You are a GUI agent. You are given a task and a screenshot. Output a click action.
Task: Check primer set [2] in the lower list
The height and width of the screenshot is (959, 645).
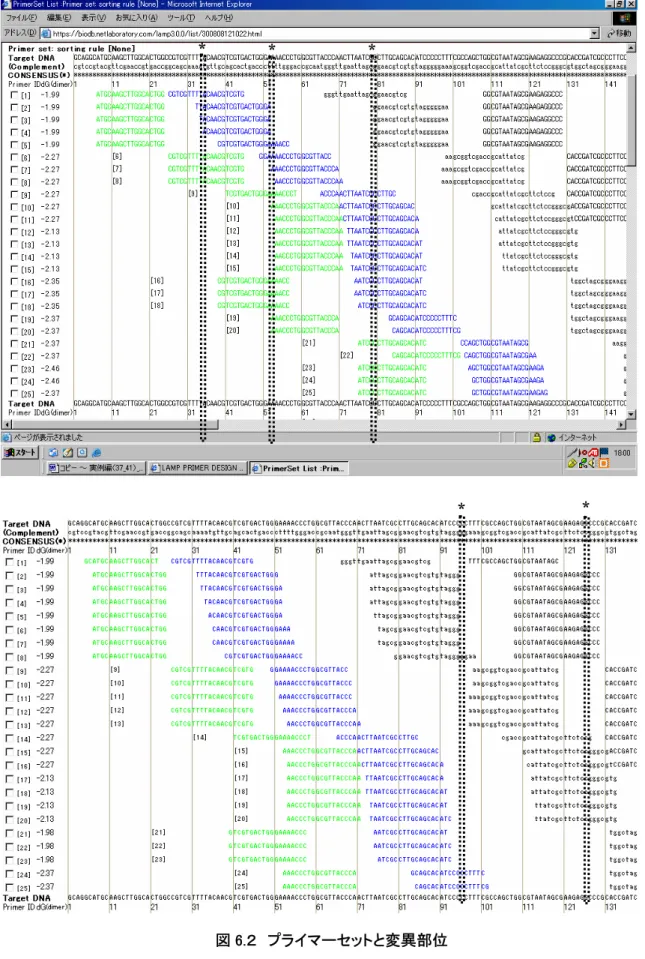(x=9, y=576)
